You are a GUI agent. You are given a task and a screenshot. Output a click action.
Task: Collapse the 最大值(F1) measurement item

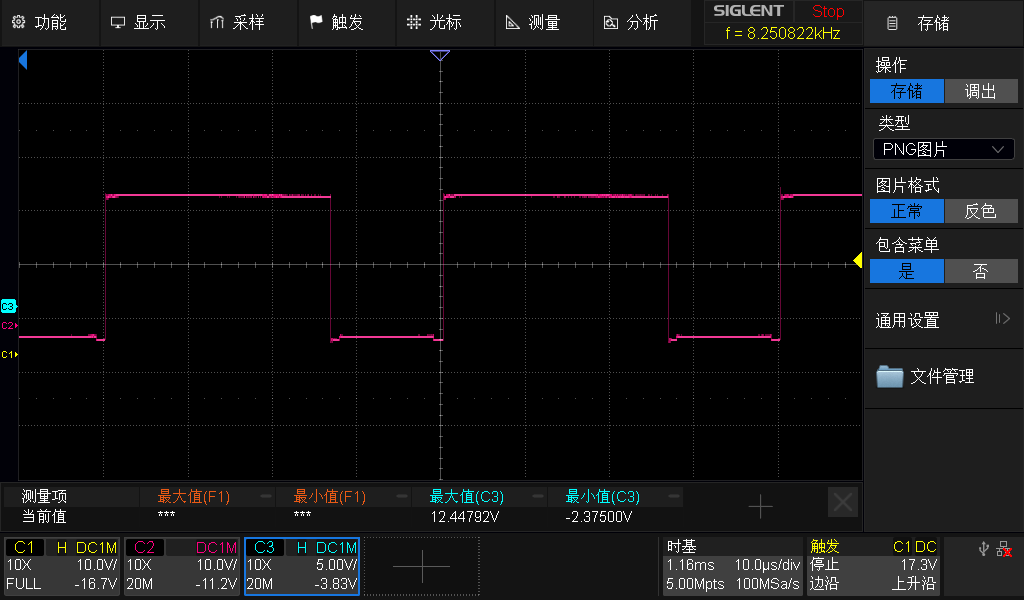pyautogui.click(x=265, y=497)
